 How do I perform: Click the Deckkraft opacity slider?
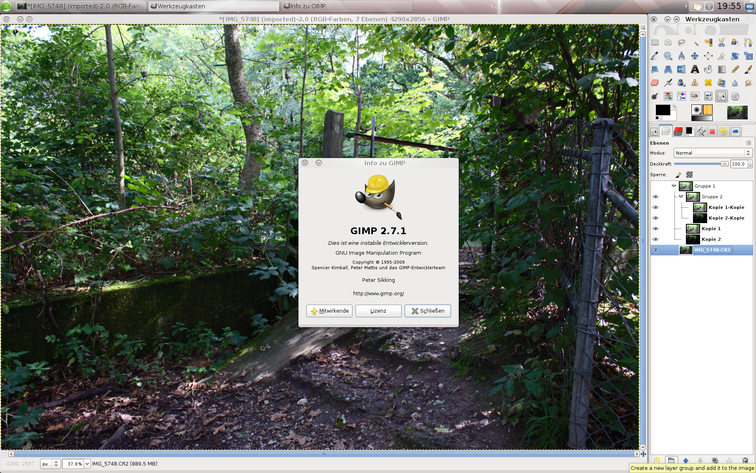click(699, 163)
